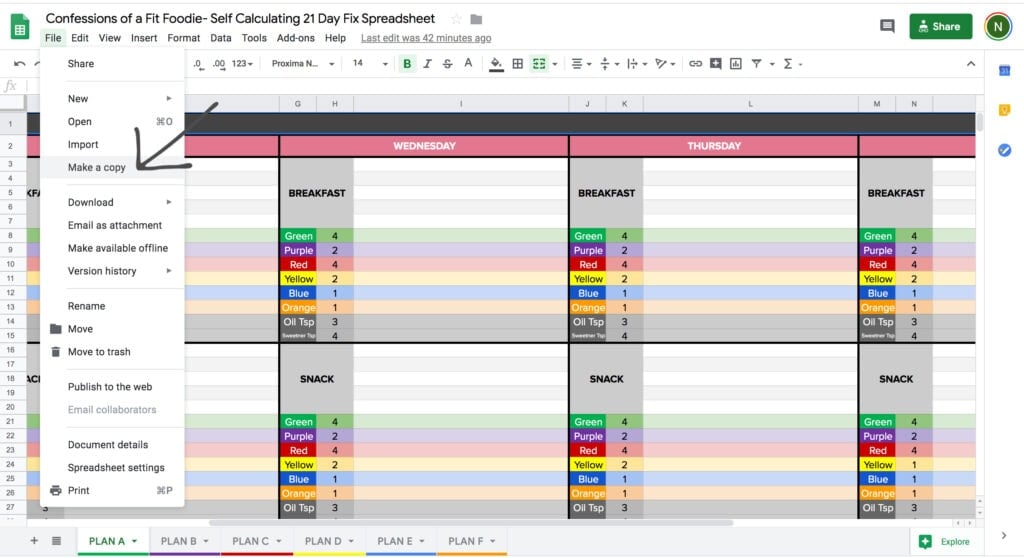This screenshot has height=558, width=1024.
Task: Click the functions sigma icon
Action: click(x=788, y=63)
